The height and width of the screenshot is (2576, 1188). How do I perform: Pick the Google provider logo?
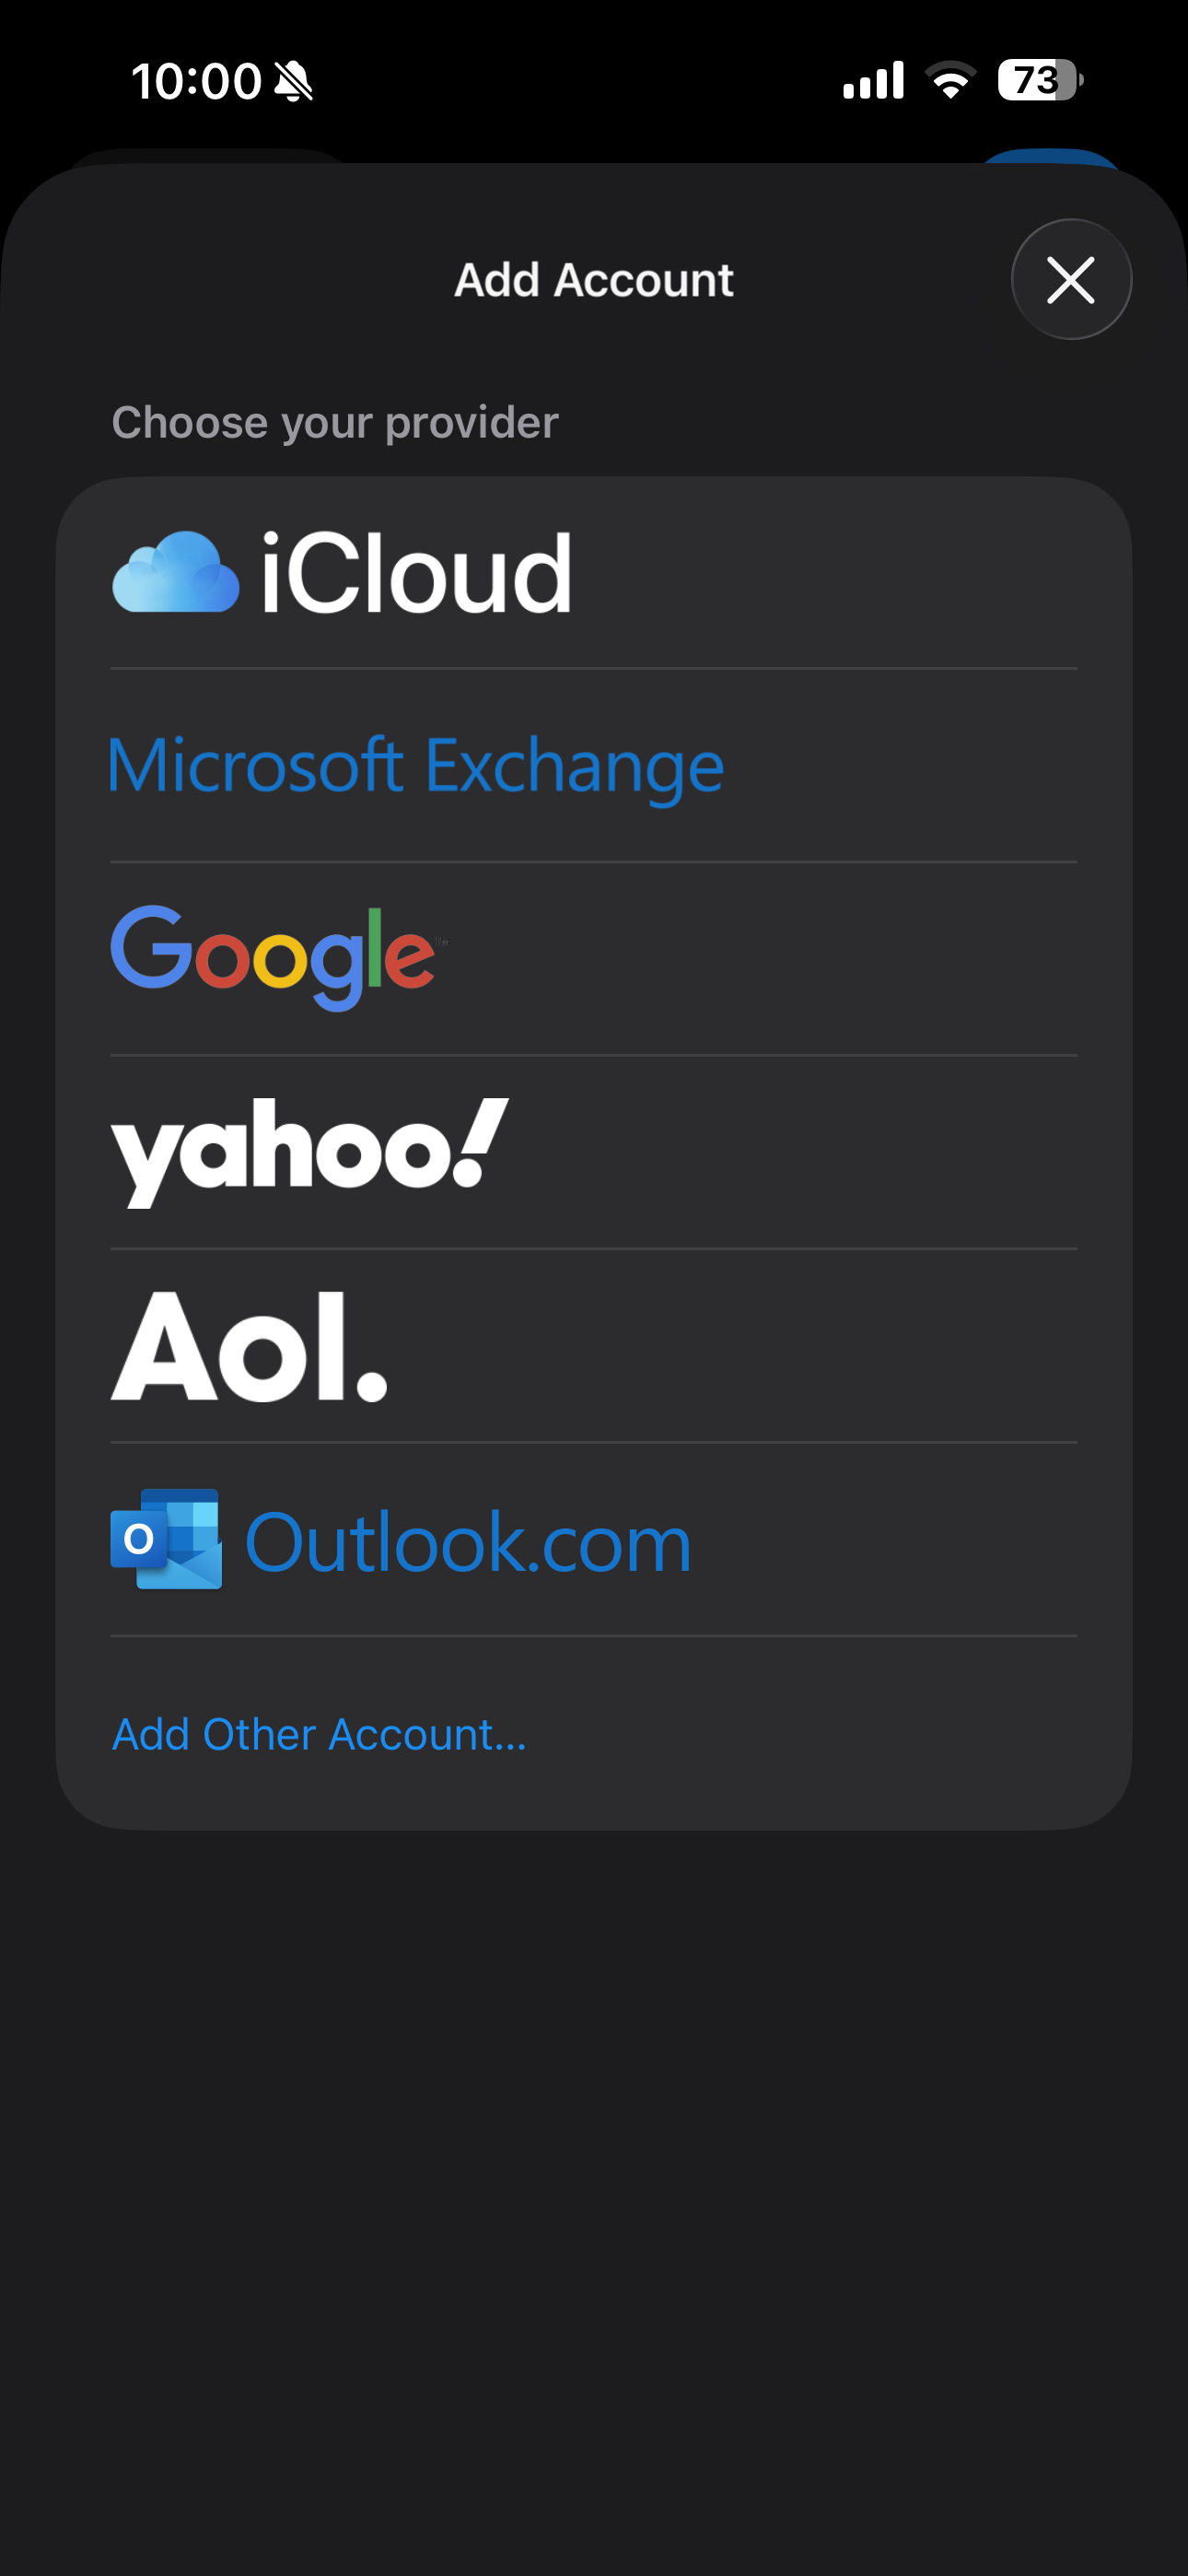point(277,956)
